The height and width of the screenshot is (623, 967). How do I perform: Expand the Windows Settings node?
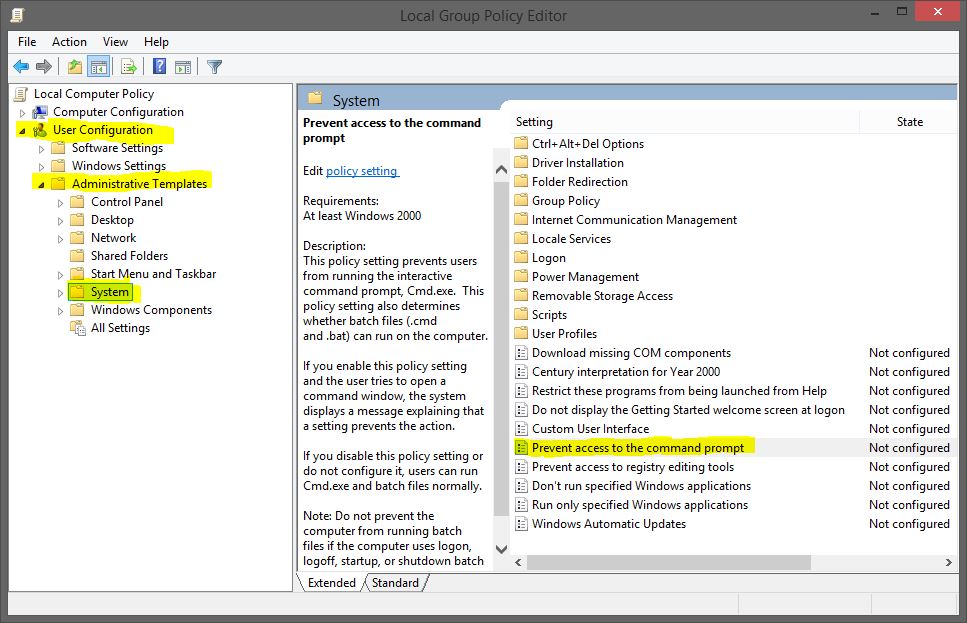(41, 167)
